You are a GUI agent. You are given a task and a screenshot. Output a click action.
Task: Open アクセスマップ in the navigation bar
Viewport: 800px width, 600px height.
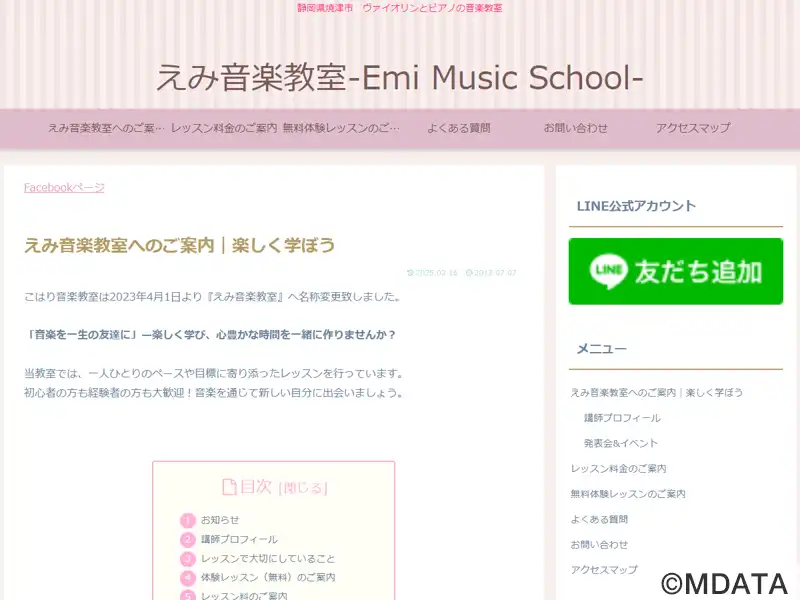click(693, 128)
